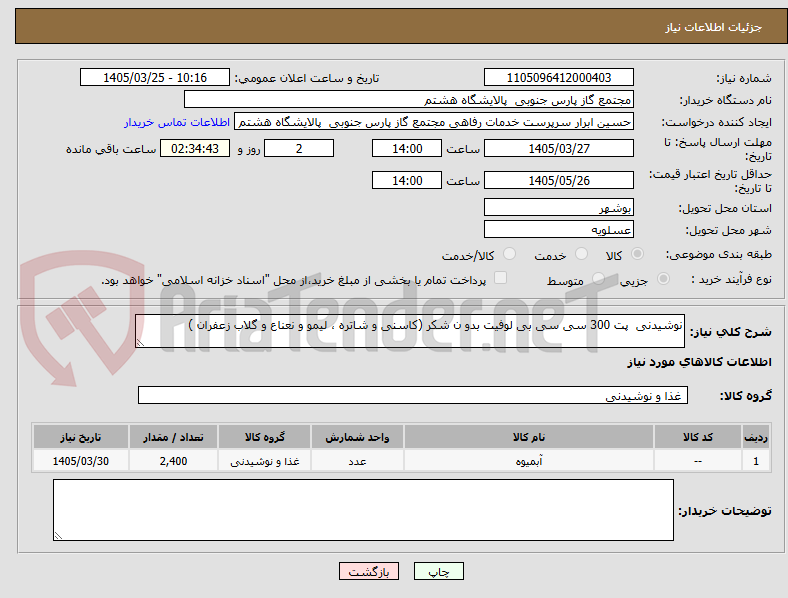Click the announcement date field 1405/03/25 - 10:16
This screenshot has height=598, width=788.
[x=155, y=78]
